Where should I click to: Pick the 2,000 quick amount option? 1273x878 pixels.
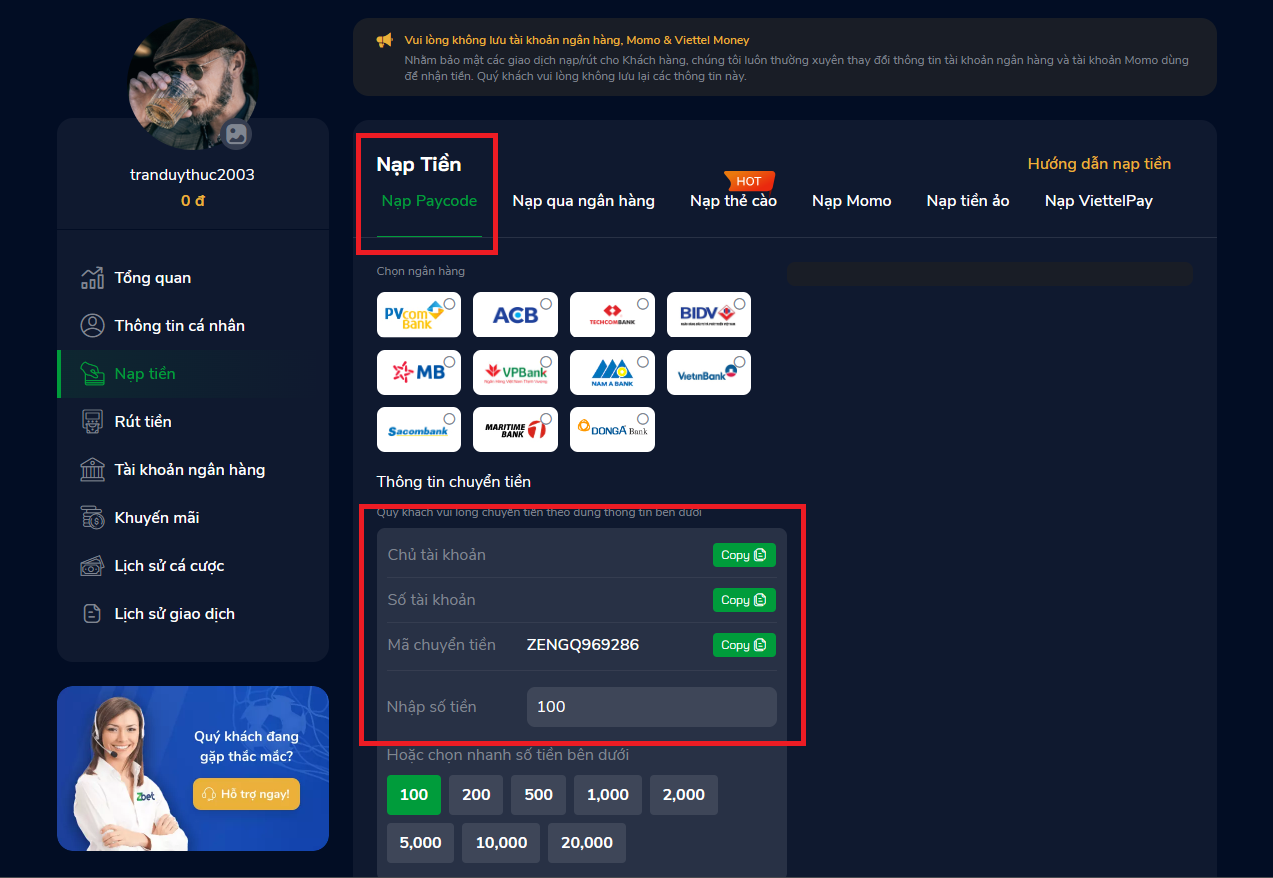coord(683,794)
